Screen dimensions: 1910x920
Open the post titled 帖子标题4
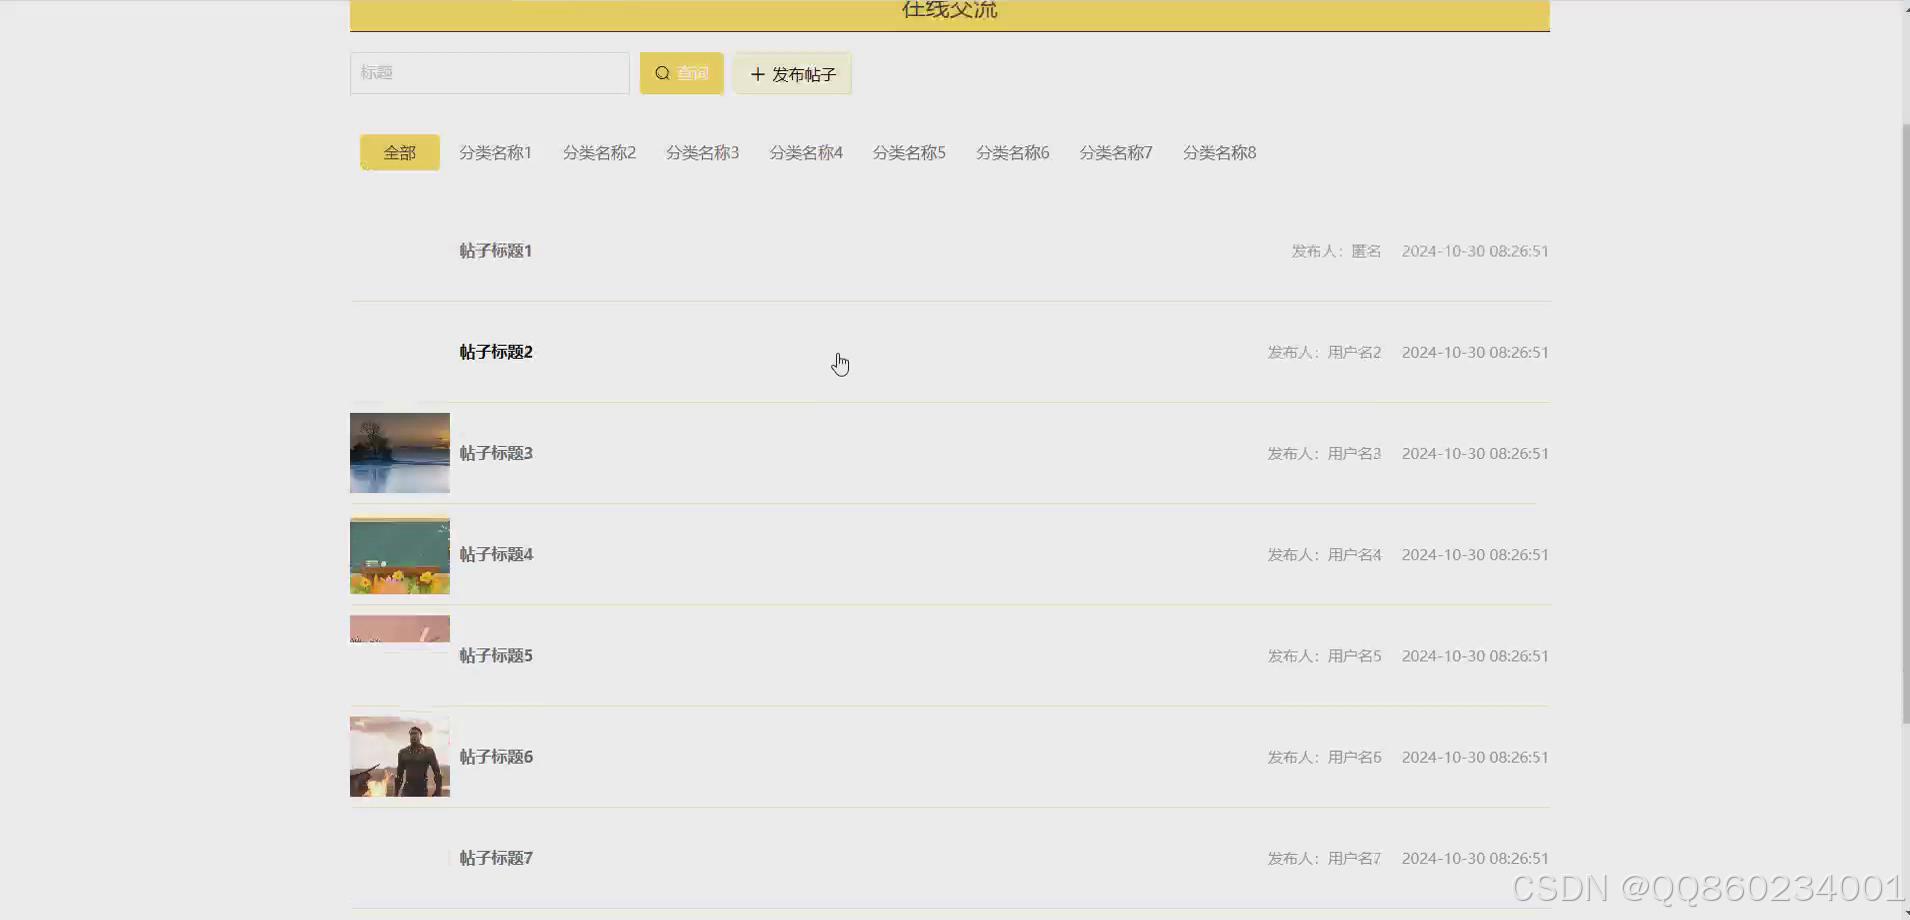(x=496, y=554)
